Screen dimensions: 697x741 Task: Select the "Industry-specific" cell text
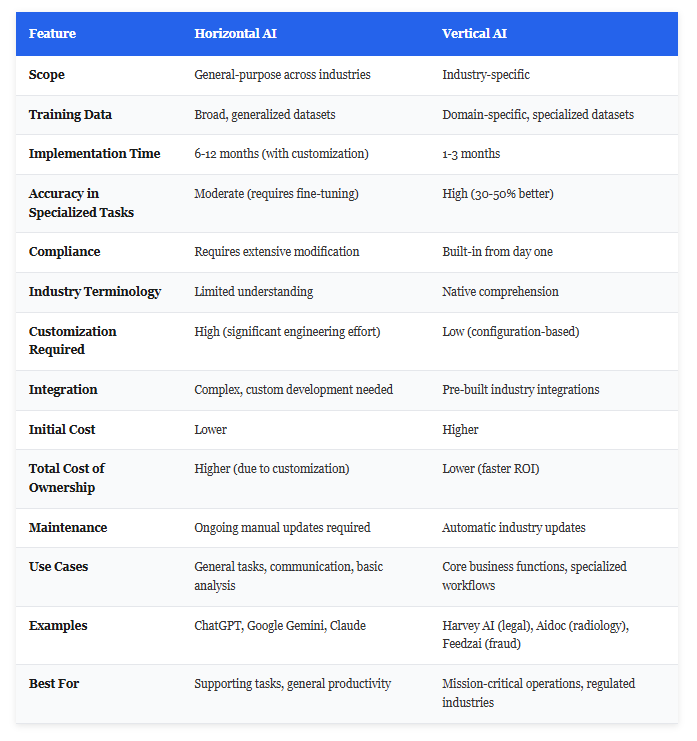[486, 75]
